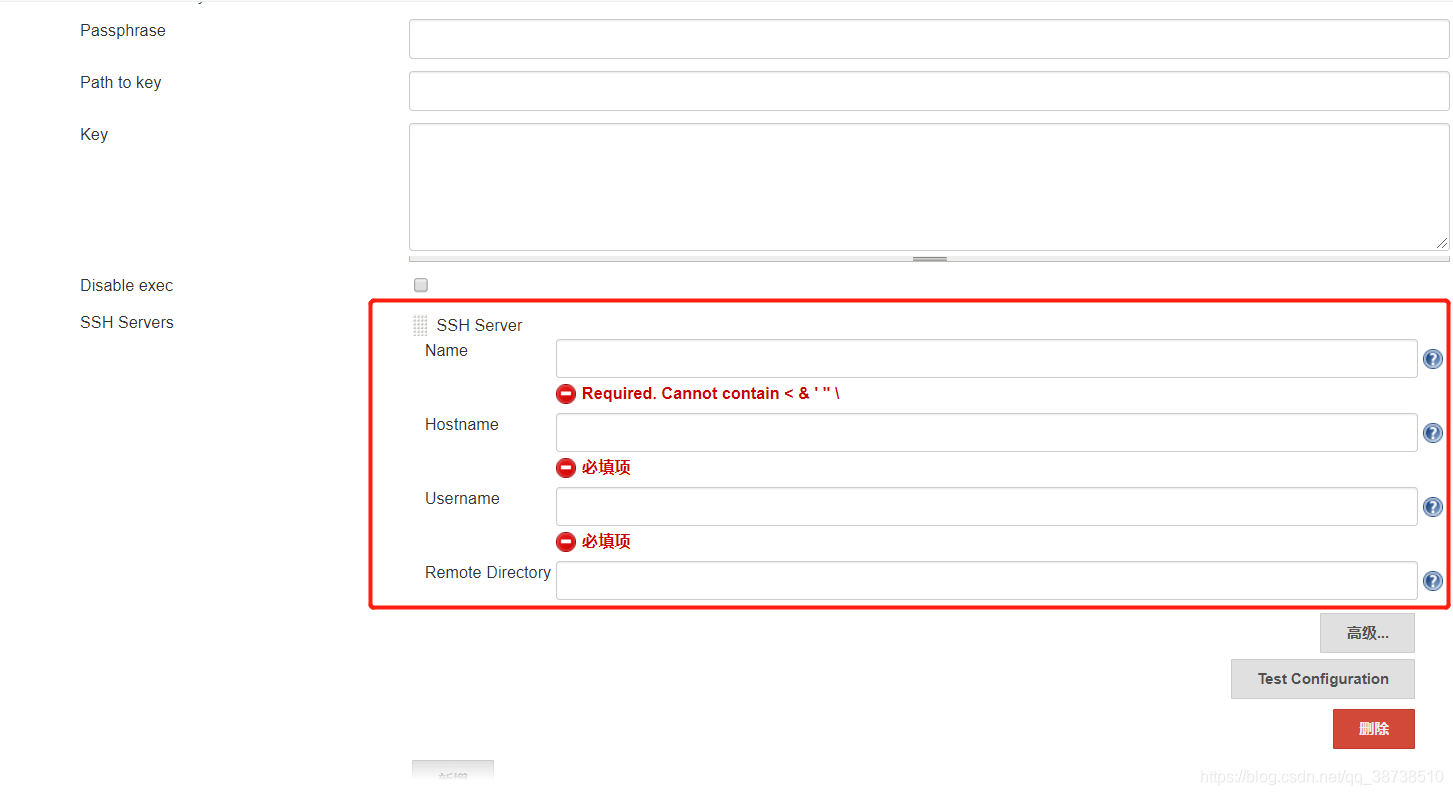Click the SSH Server drag handle
This screenshot has width=1453, height=795.
coord(420,324)
